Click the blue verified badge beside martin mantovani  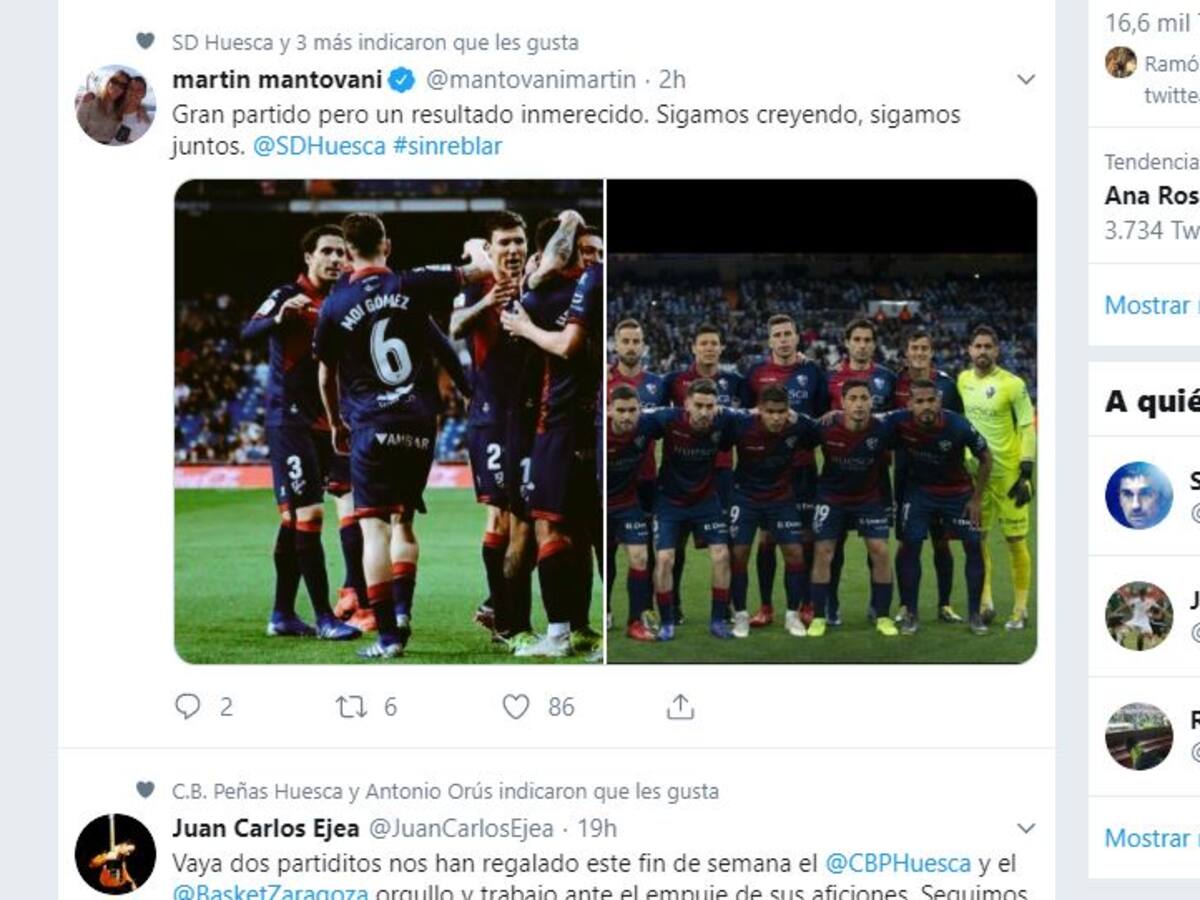[402, 80]
